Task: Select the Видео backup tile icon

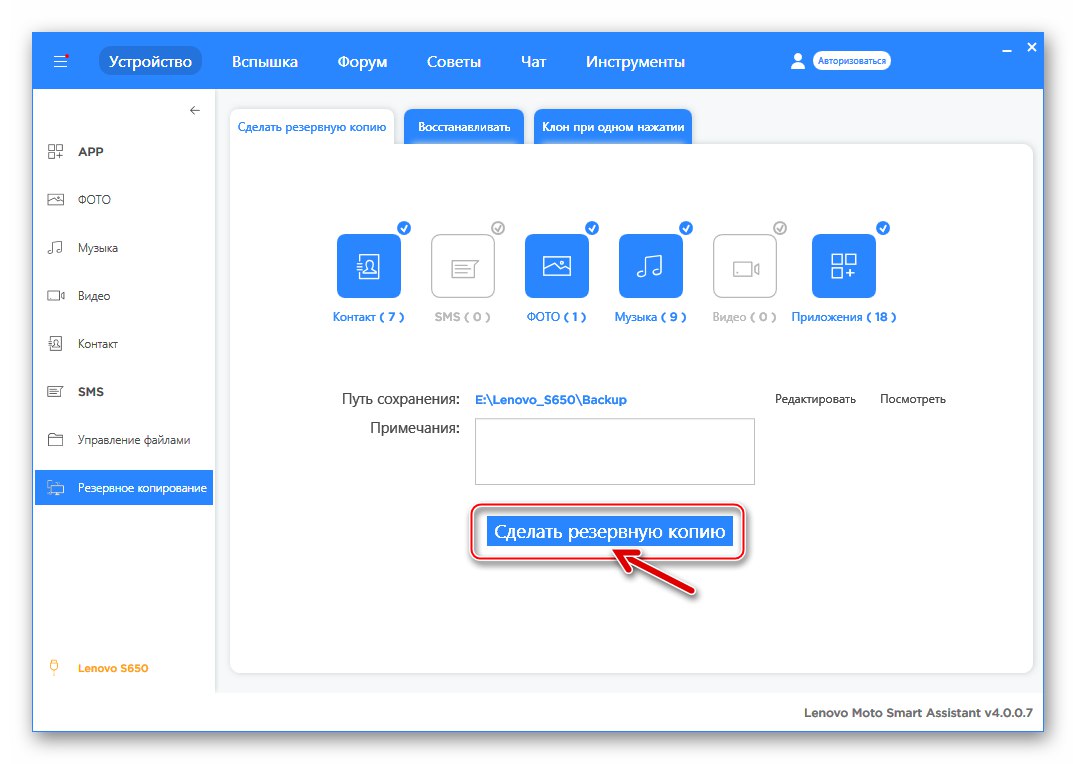Action: (x=745, y=266)
